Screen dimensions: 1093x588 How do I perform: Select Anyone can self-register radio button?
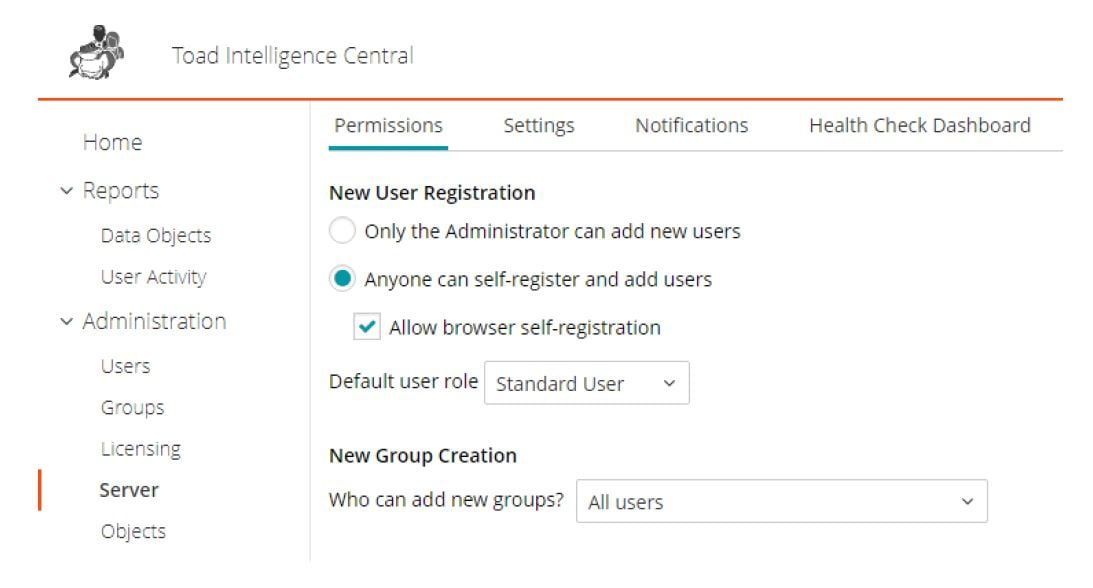pos(342,279)
